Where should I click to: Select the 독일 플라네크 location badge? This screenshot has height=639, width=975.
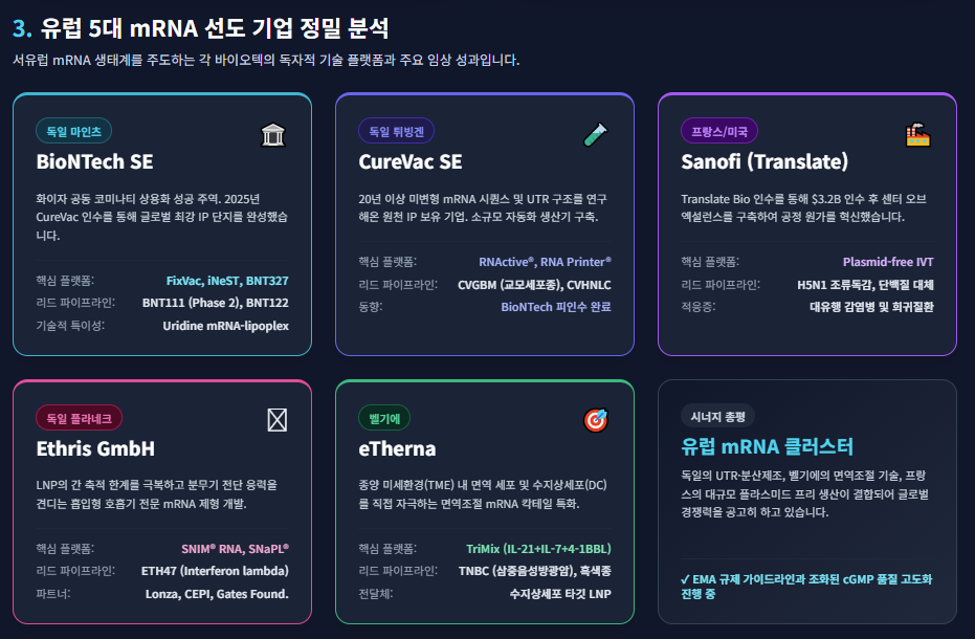pos(79,418)
